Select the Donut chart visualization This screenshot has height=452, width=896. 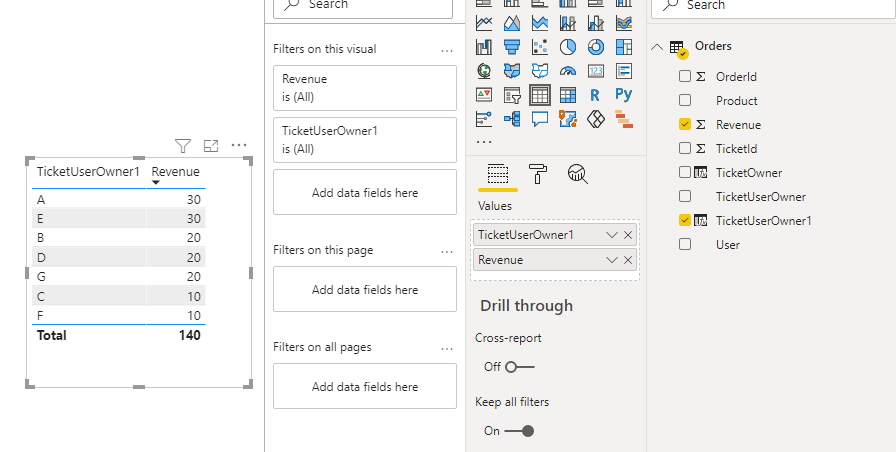(596, 47)
